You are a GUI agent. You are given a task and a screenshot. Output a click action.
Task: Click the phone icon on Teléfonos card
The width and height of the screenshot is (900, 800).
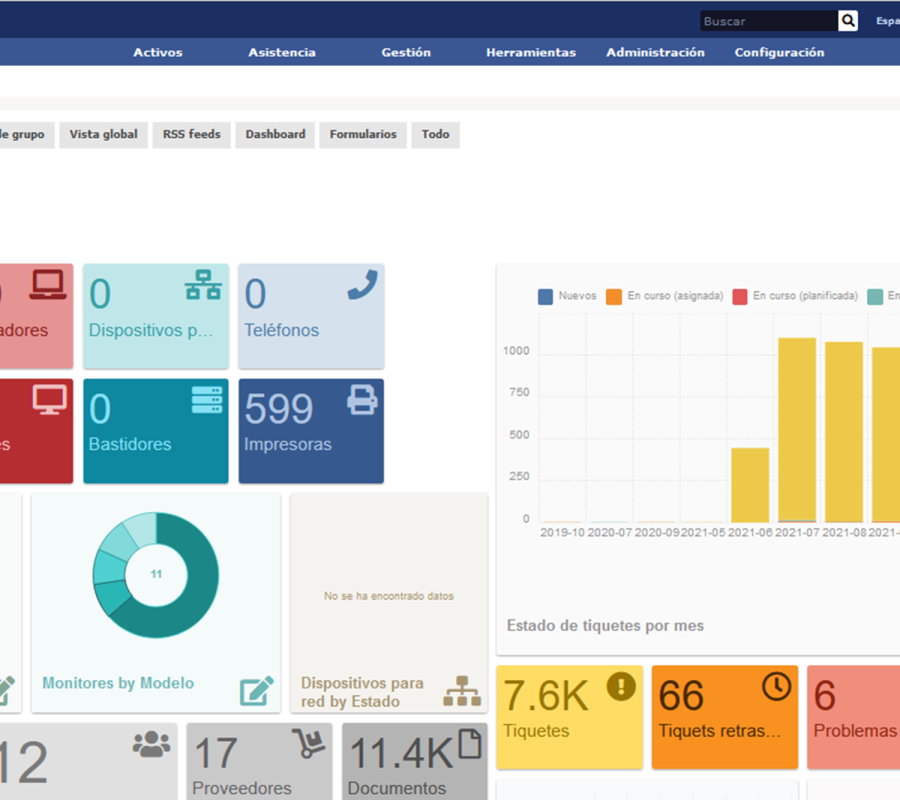[363, 285]
